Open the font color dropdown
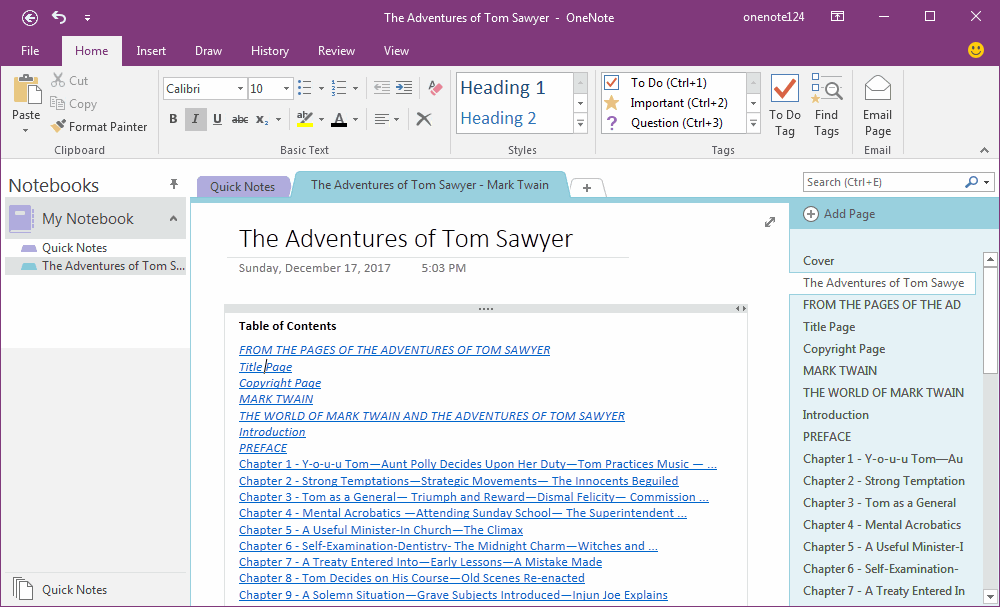The image size is (1000, 607). click(x=355, y=120)
